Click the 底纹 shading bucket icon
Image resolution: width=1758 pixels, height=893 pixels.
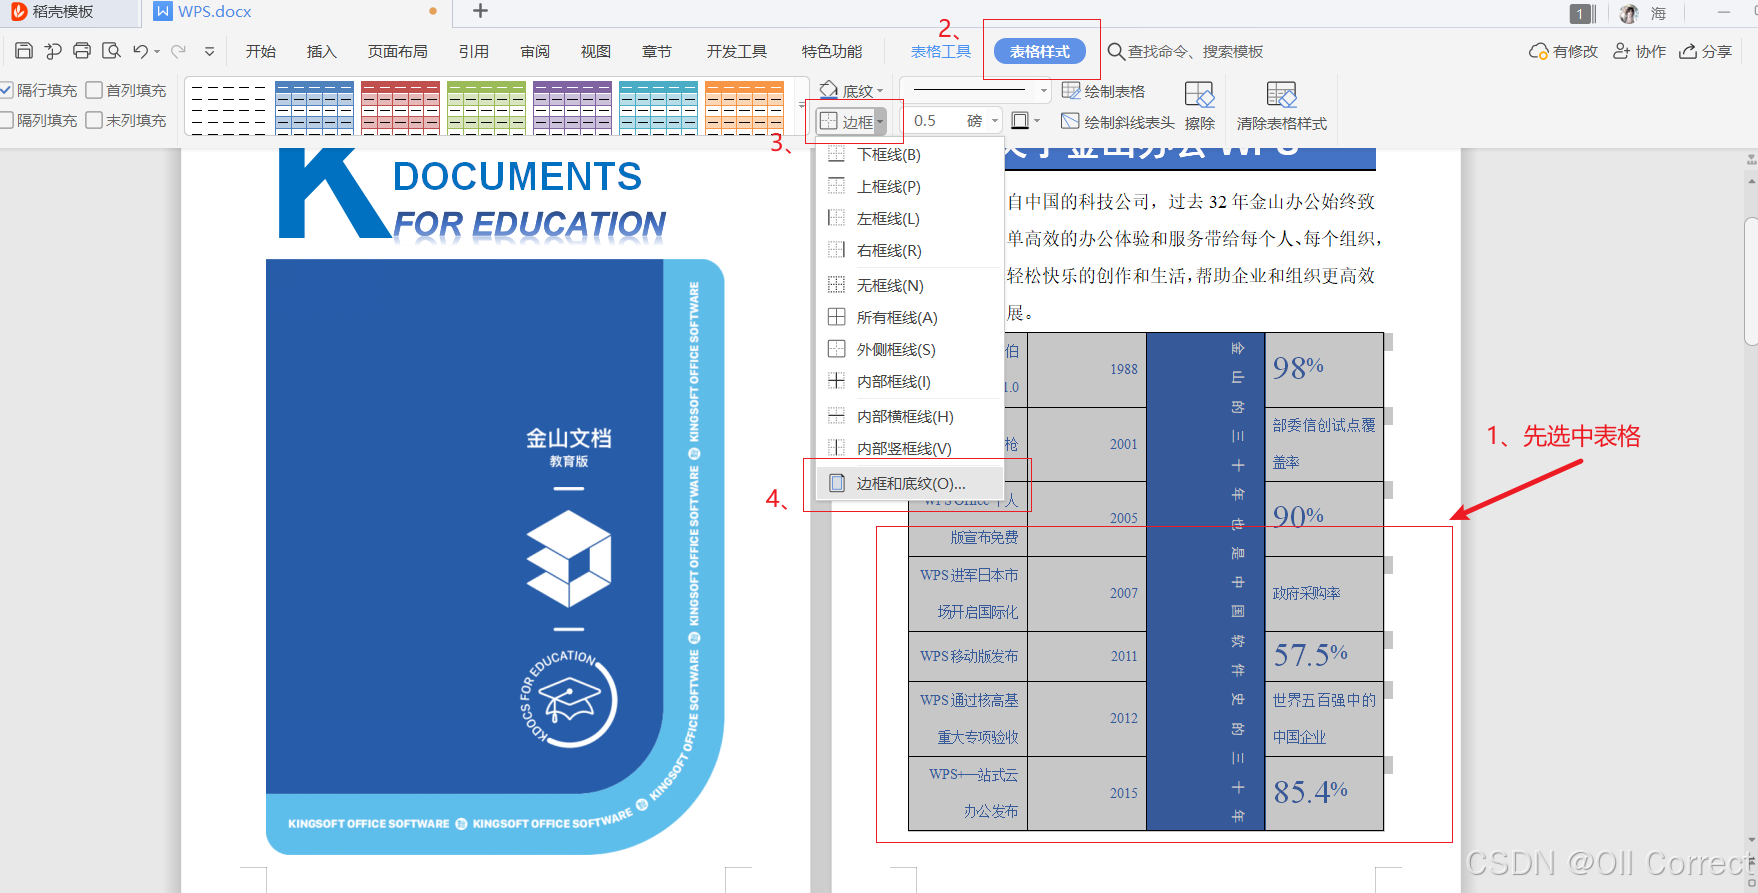[x=829, y=90]
